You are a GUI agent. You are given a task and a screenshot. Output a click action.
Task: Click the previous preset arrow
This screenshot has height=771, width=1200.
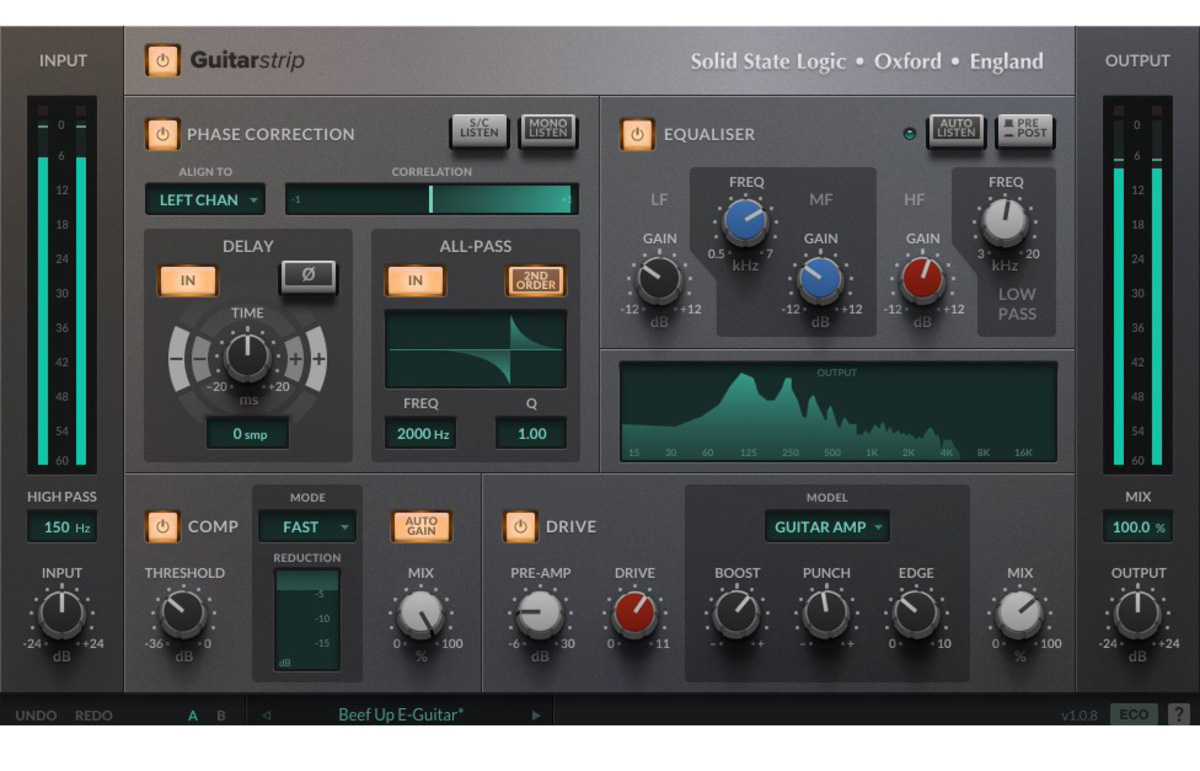click(266, 716)
